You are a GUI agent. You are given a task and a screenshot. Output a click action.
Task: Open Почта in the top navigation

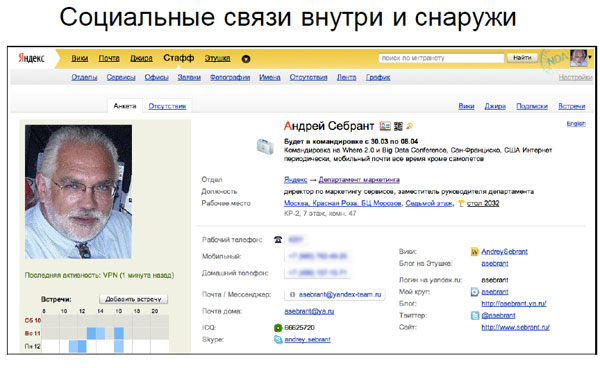(x=109, y=58)
